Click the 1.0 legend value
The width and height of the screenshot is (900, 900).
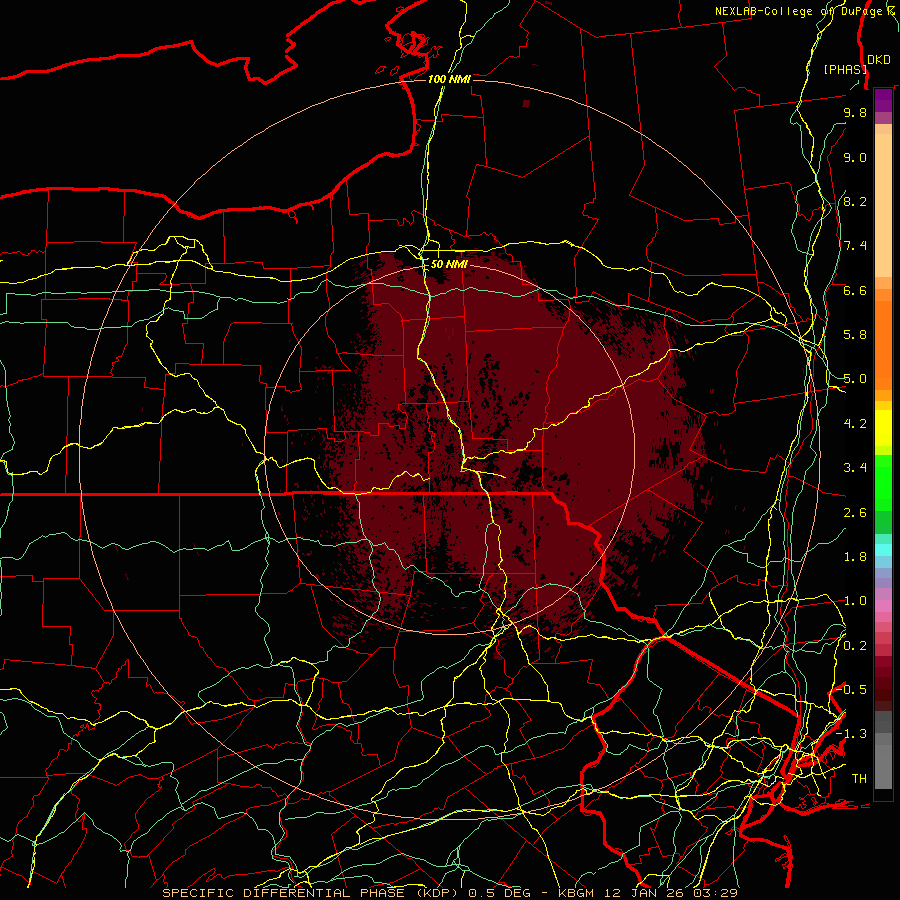click(x=855, y=601)
